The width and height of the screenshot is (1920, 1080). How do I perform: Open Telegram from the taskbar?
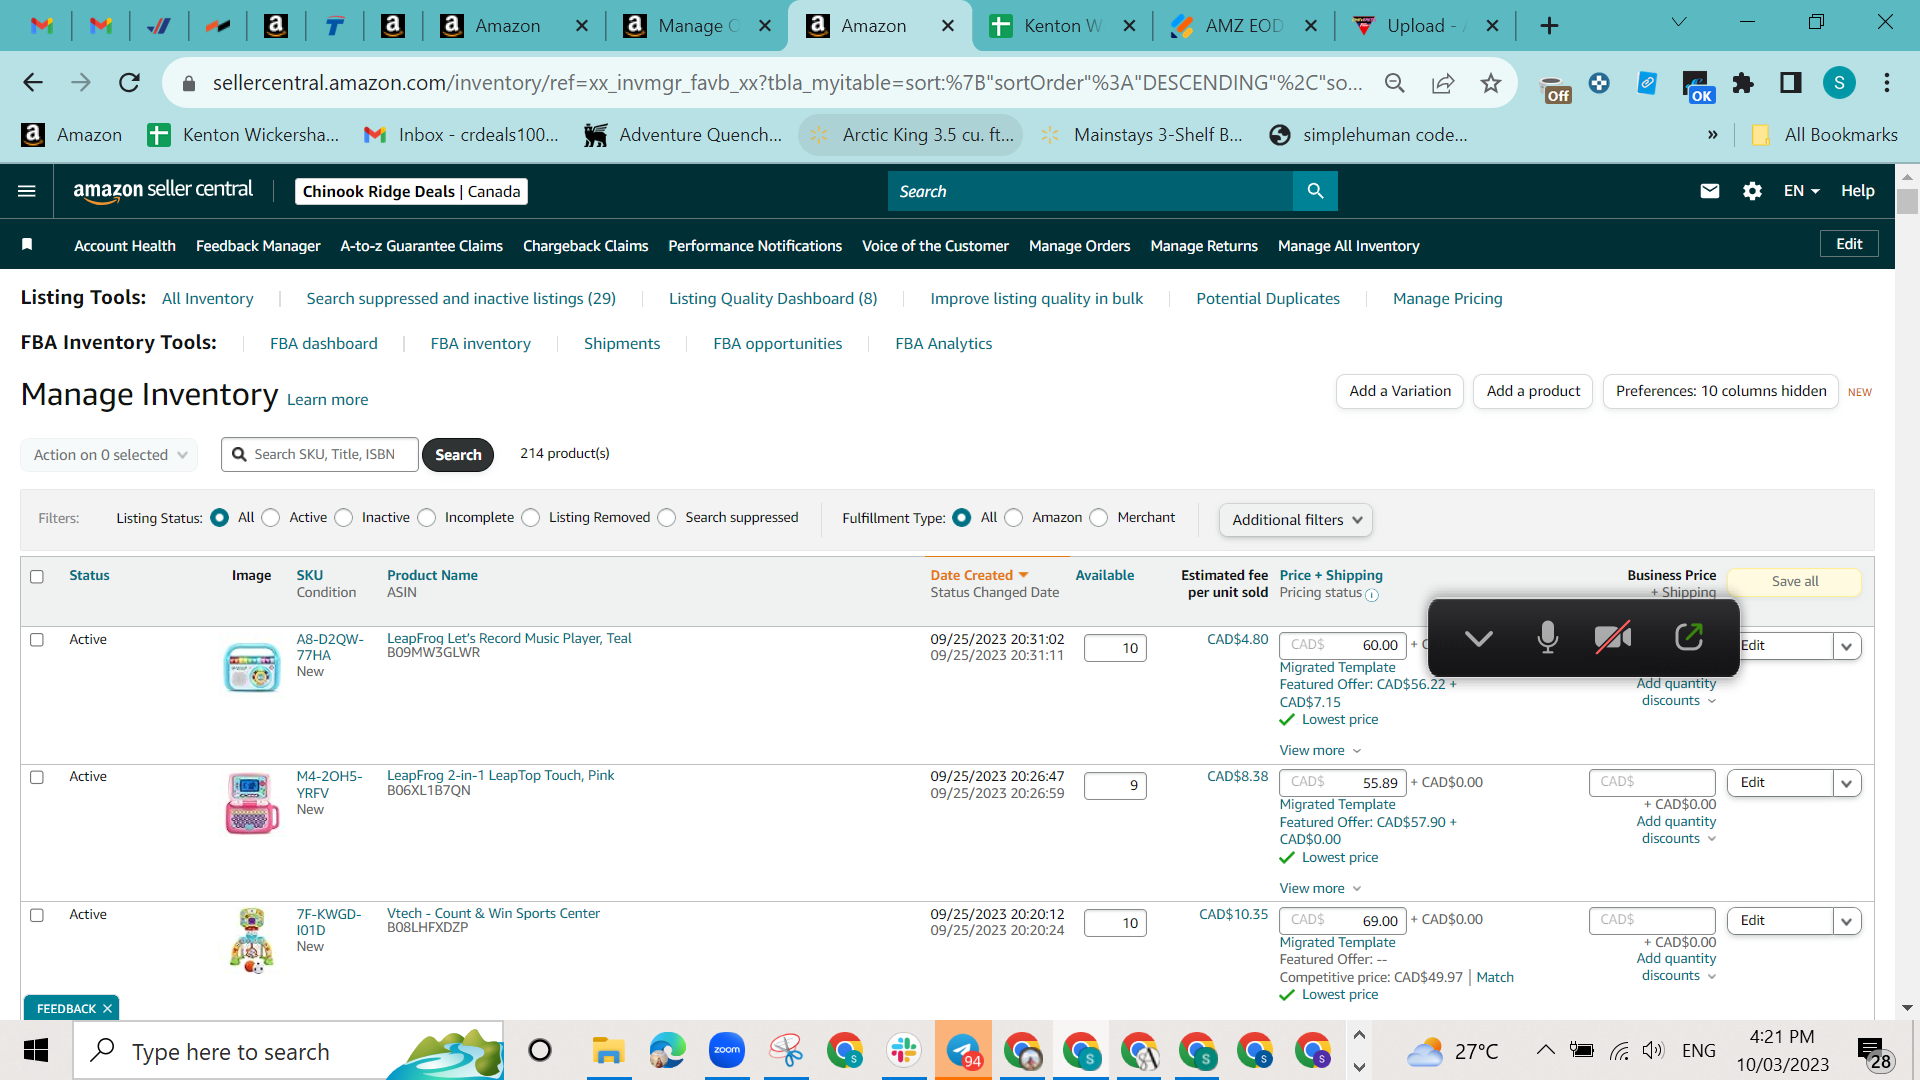point(963,1051)
